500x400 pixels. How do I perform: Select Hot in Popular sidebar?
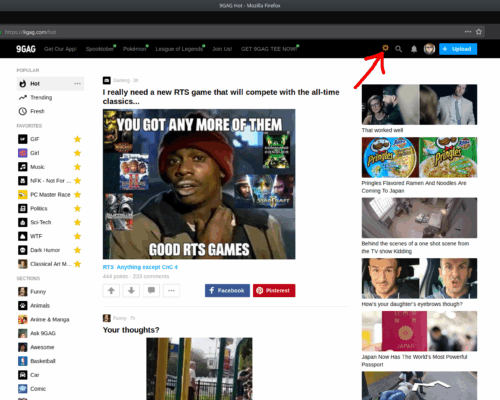[x=50, y=84]
